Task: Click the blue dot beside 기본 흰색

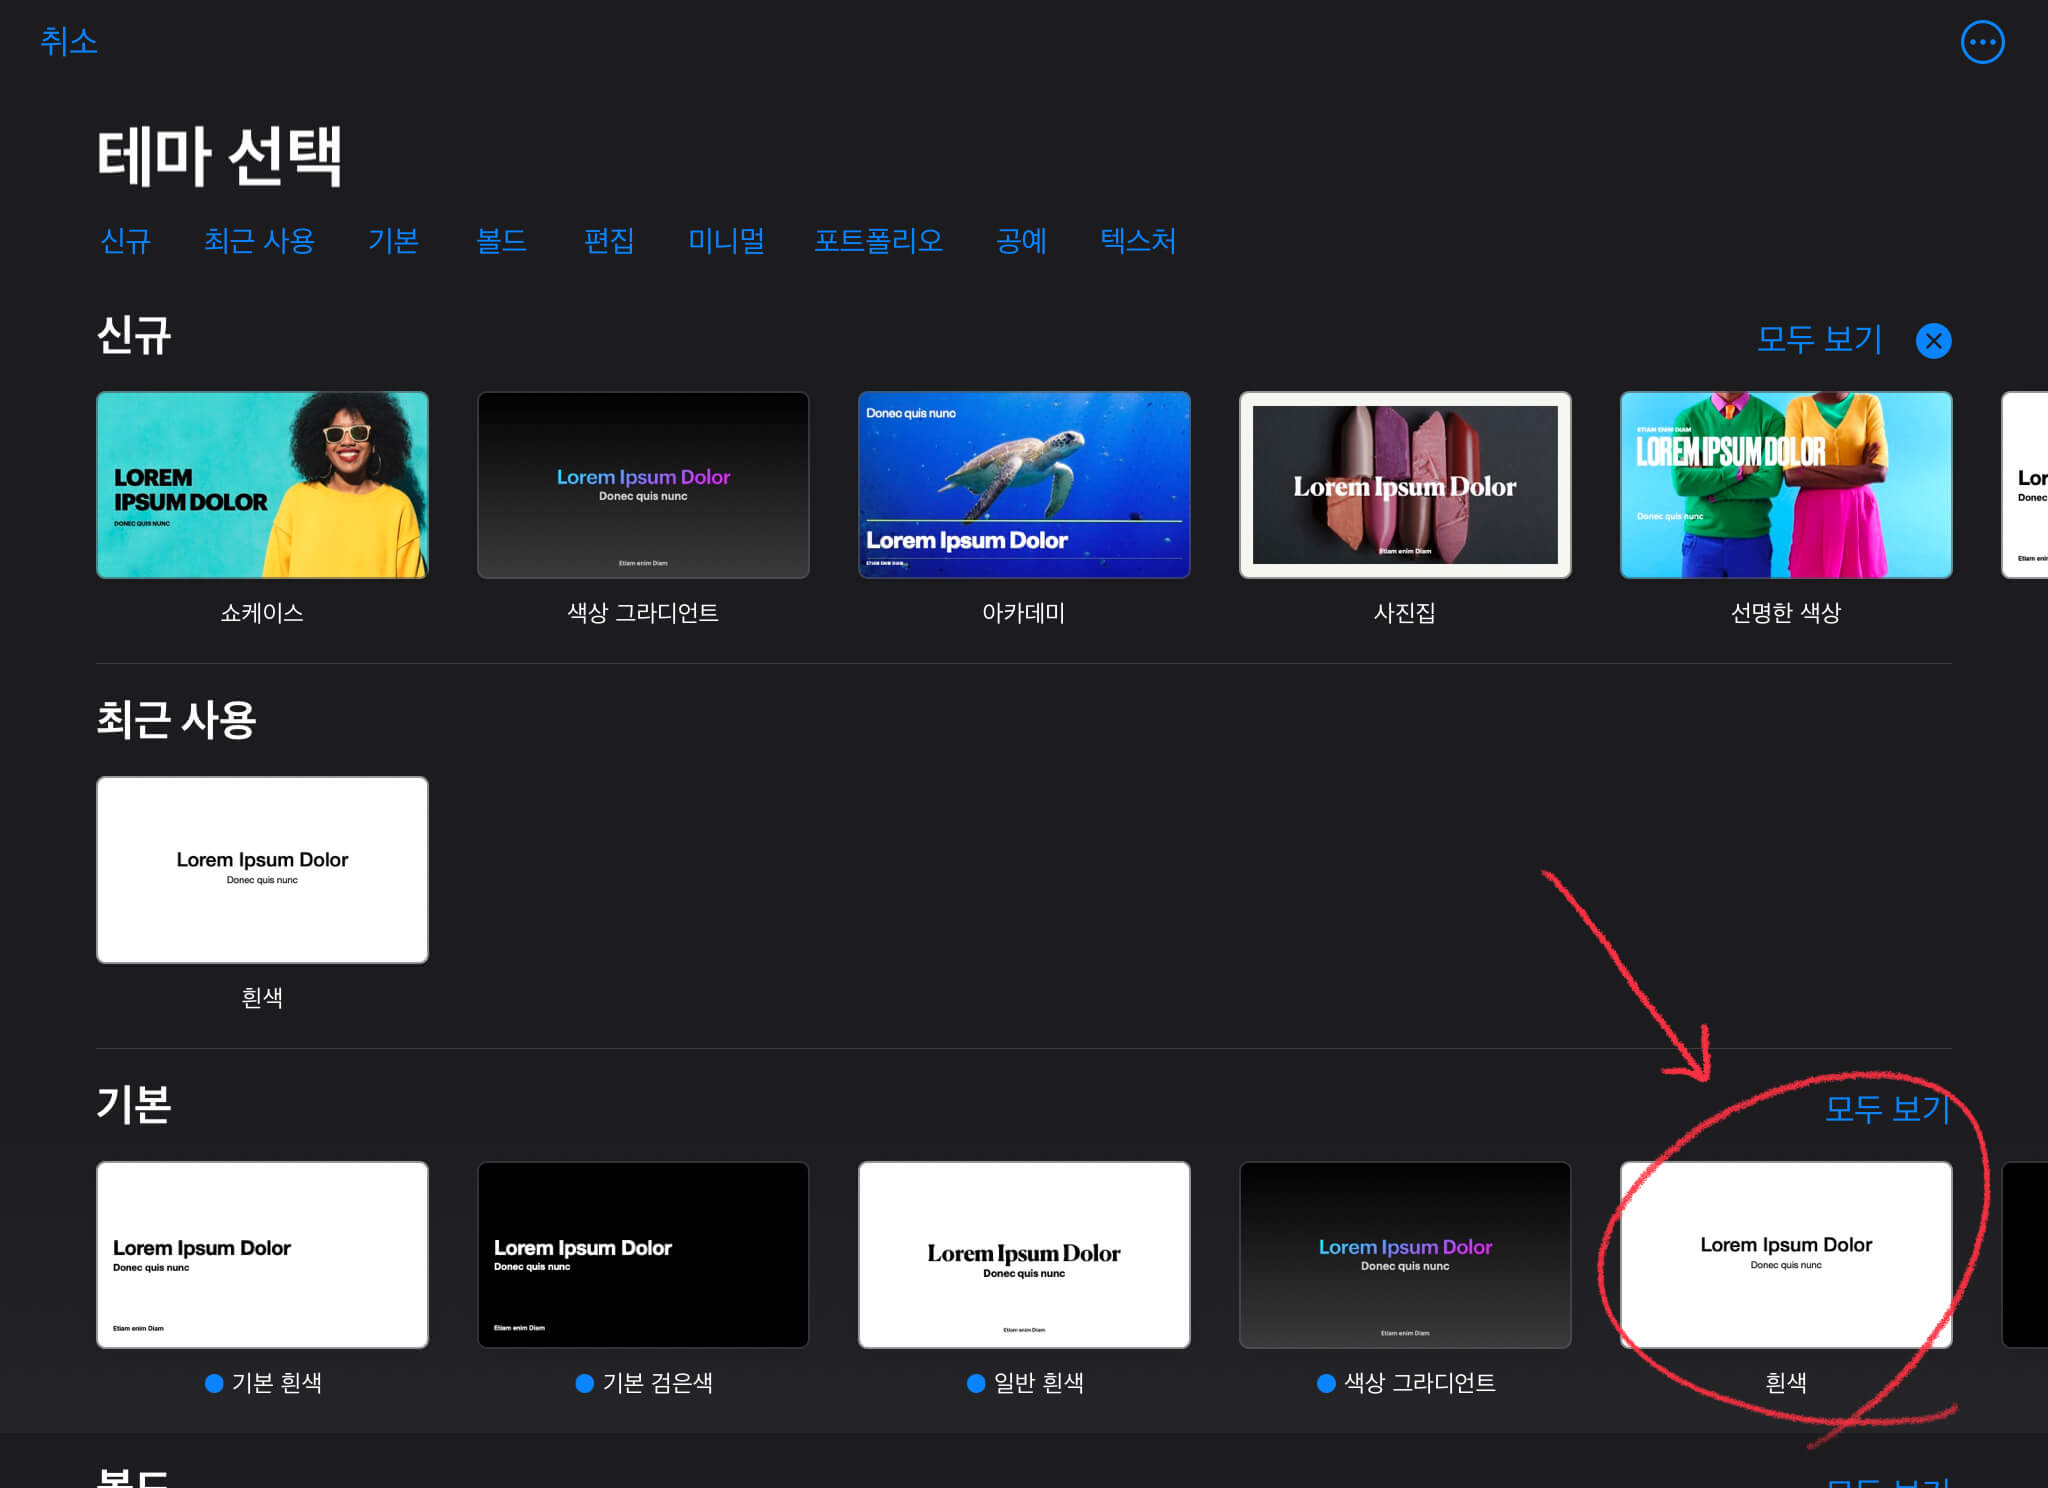Action: tap(214, 1383)
